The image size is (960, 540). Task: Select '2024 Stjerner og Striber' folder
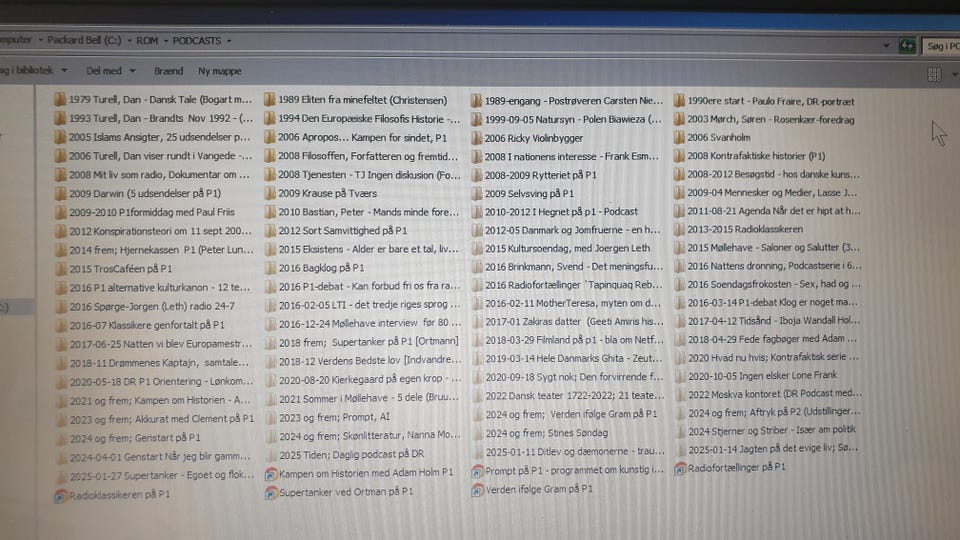(x=765, y=430)
